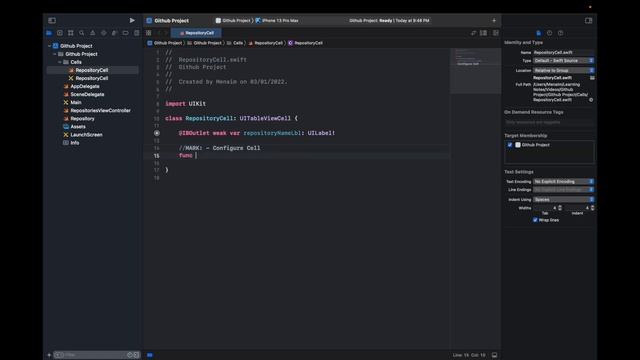Add an editor on the right
The image size is (640, 360).
point(496,33)
